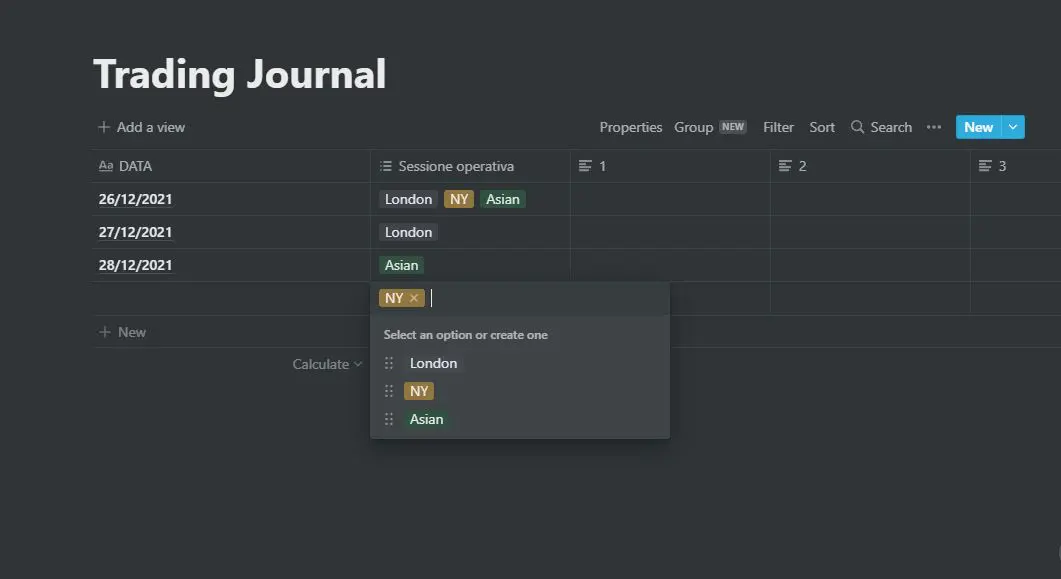The width and height of the screenshot is (1061, 579).
Task: Click Add a view
Action: (x=141, y=127)
